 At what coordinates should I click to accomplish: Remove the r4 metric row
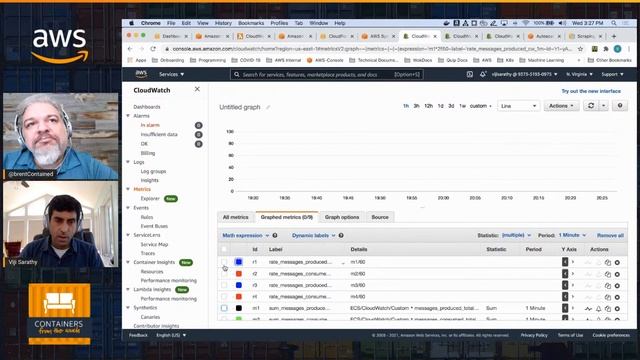tap(617, 297)
